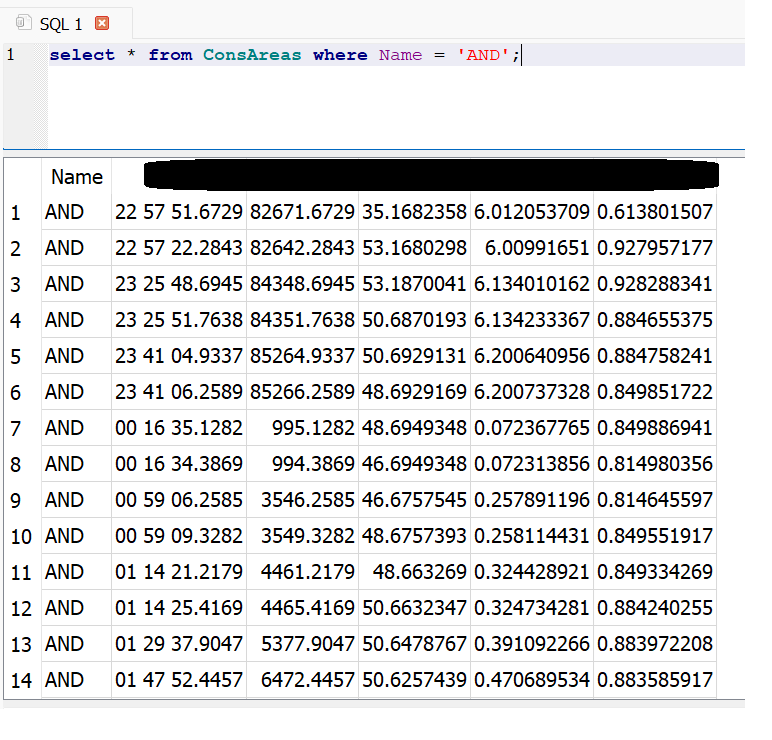The image size is (772, 740).
Task: Click the AND name cell in row 10
Action: [x=77, y=536]
